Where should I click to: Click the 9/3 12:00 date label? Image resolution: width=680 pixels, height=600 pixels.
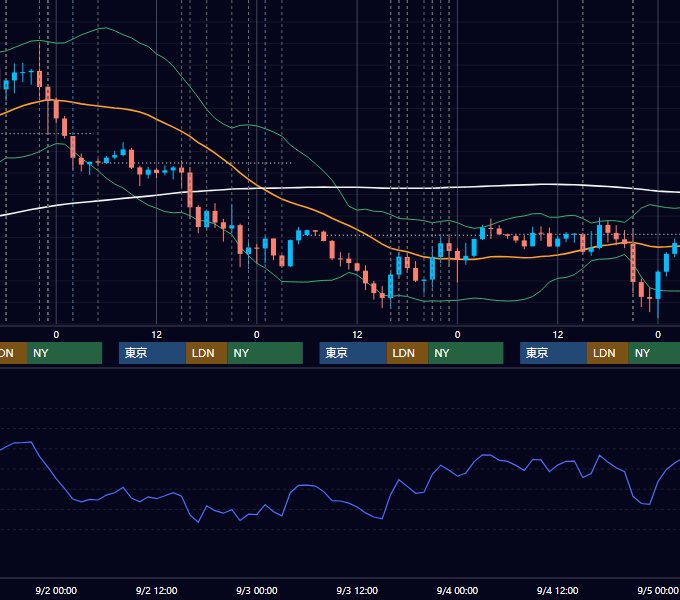click(x=357, y=590)
